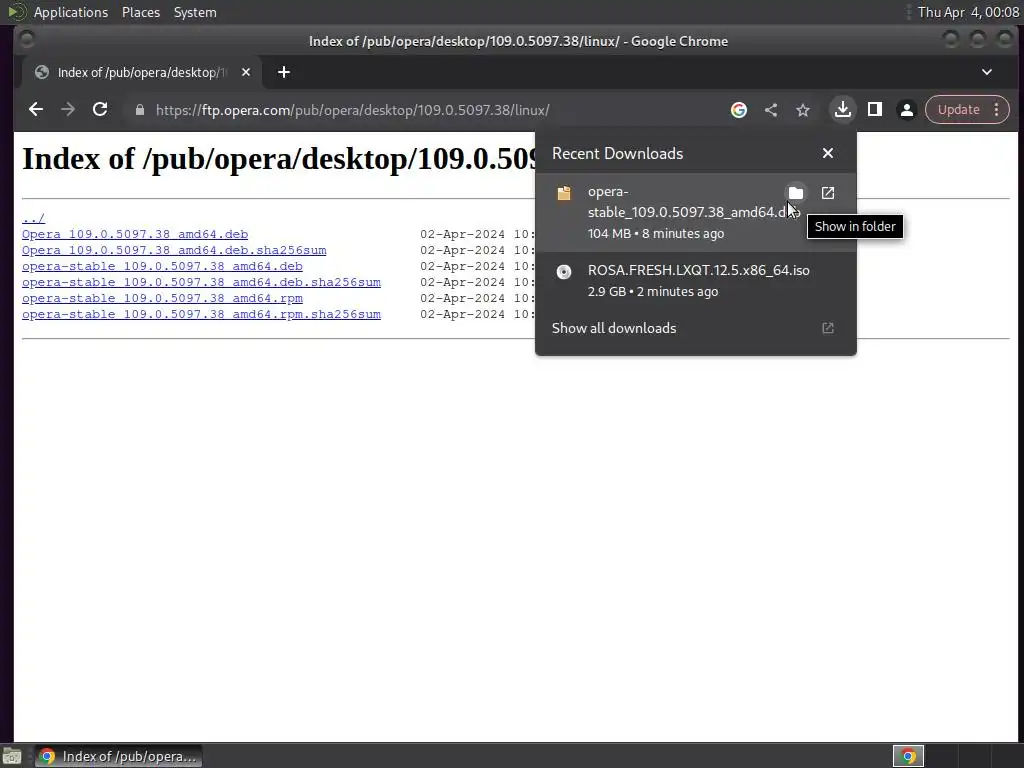Share this page via share icon
This screenshot has height=768, width=1024.
point(771,110)
